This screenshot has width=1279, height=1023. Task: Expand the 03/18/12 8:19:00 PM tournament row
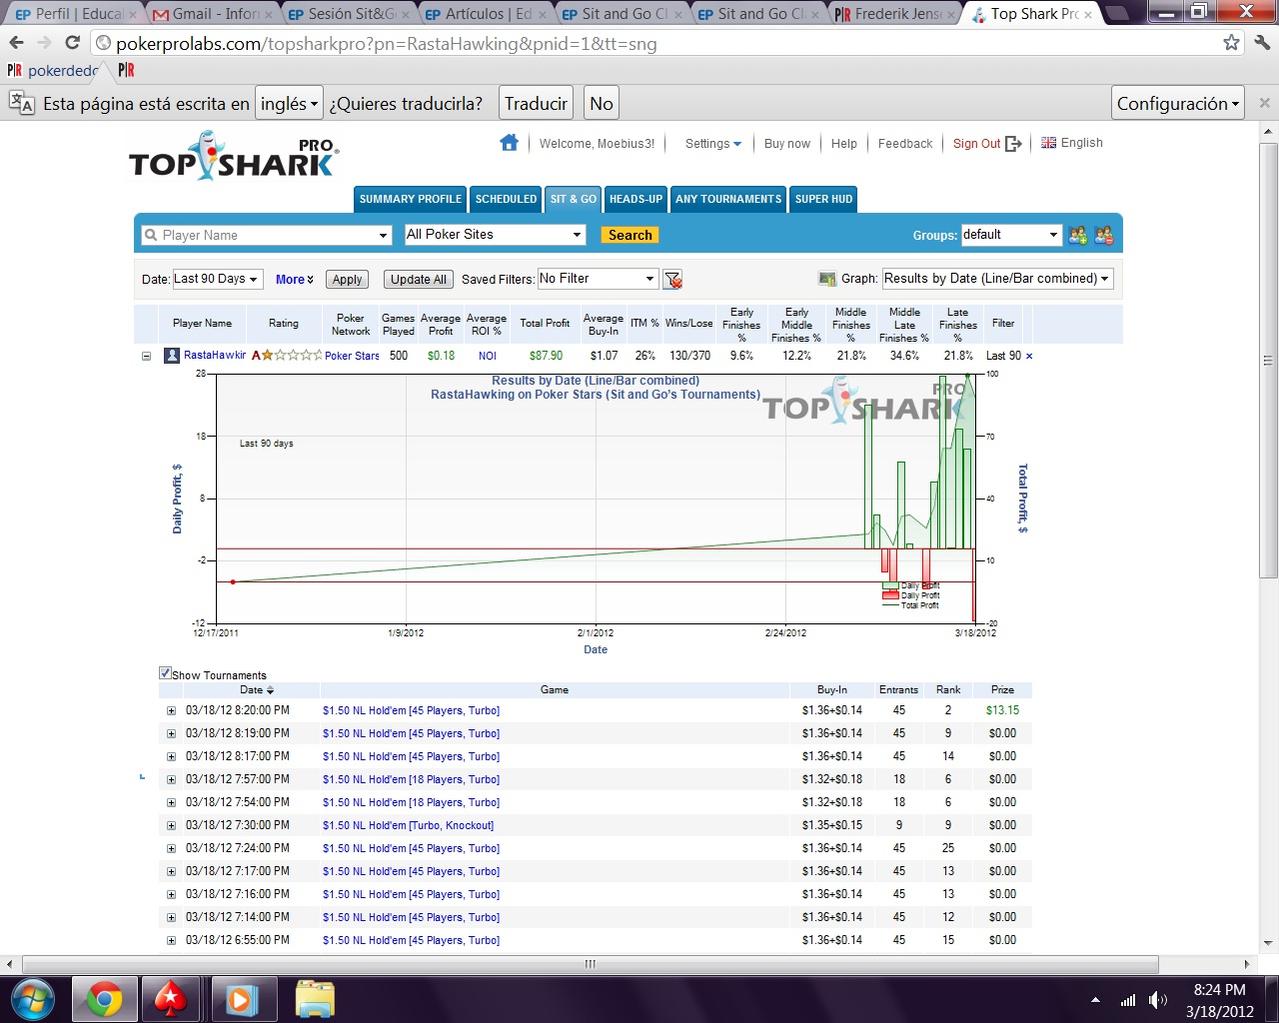171,734
